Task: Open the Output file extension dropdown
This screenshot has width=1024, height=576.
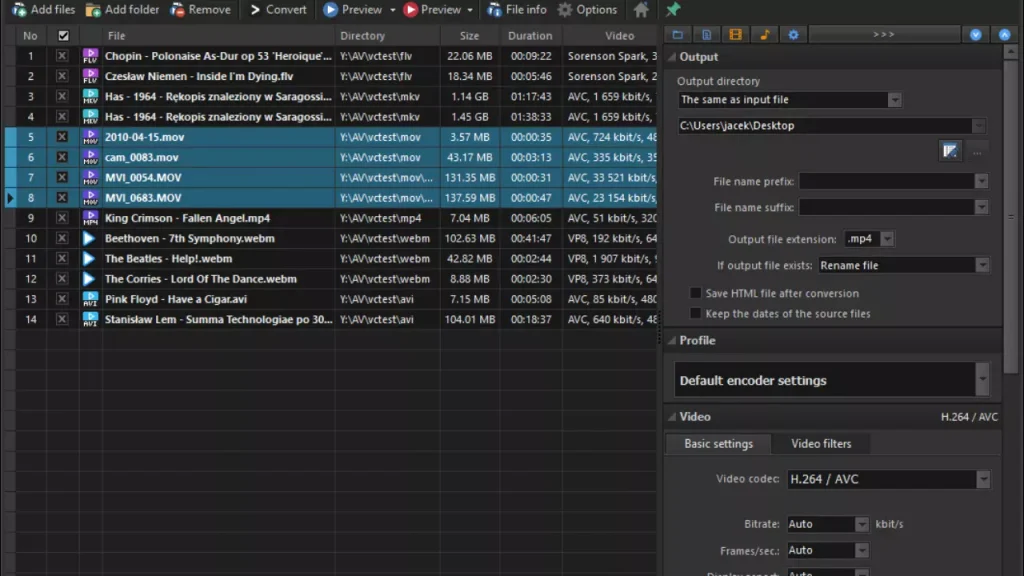Action: (887, 239)
